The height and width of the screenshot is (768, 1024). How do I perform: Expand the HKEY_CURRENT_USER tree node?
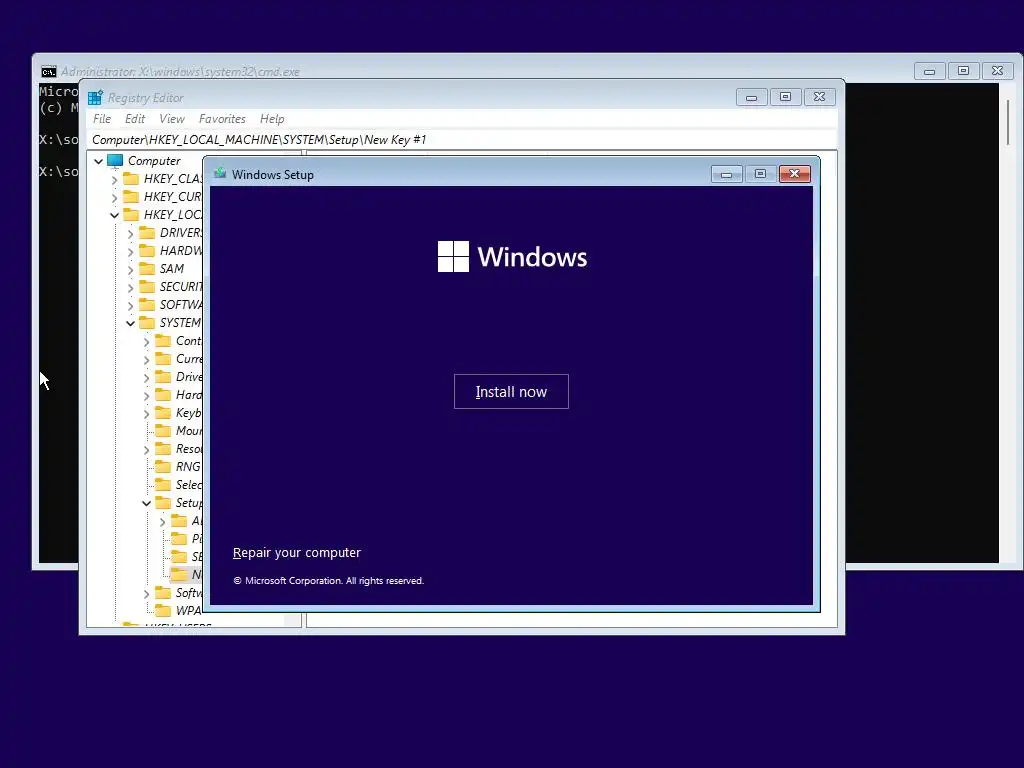click(114, 197)
